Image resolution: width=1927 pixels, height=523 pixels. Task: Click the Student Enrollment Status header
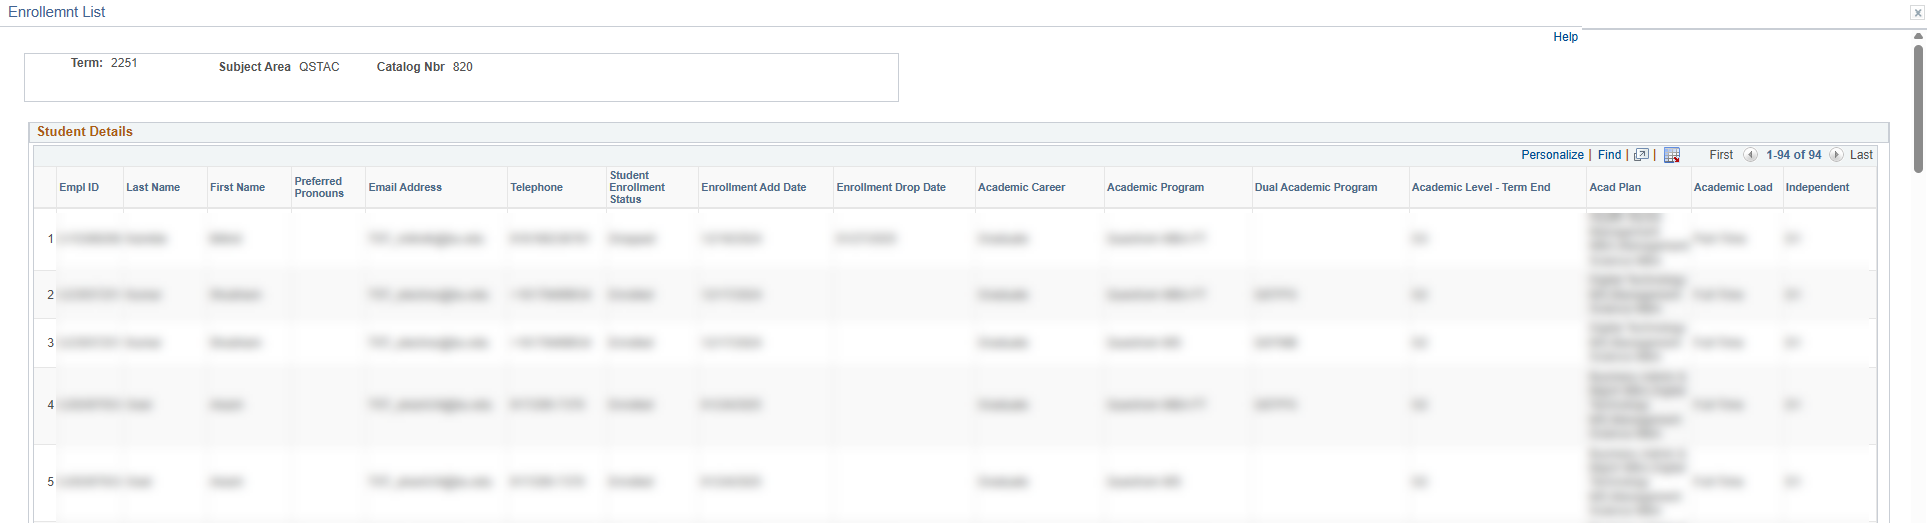[637, 187]
